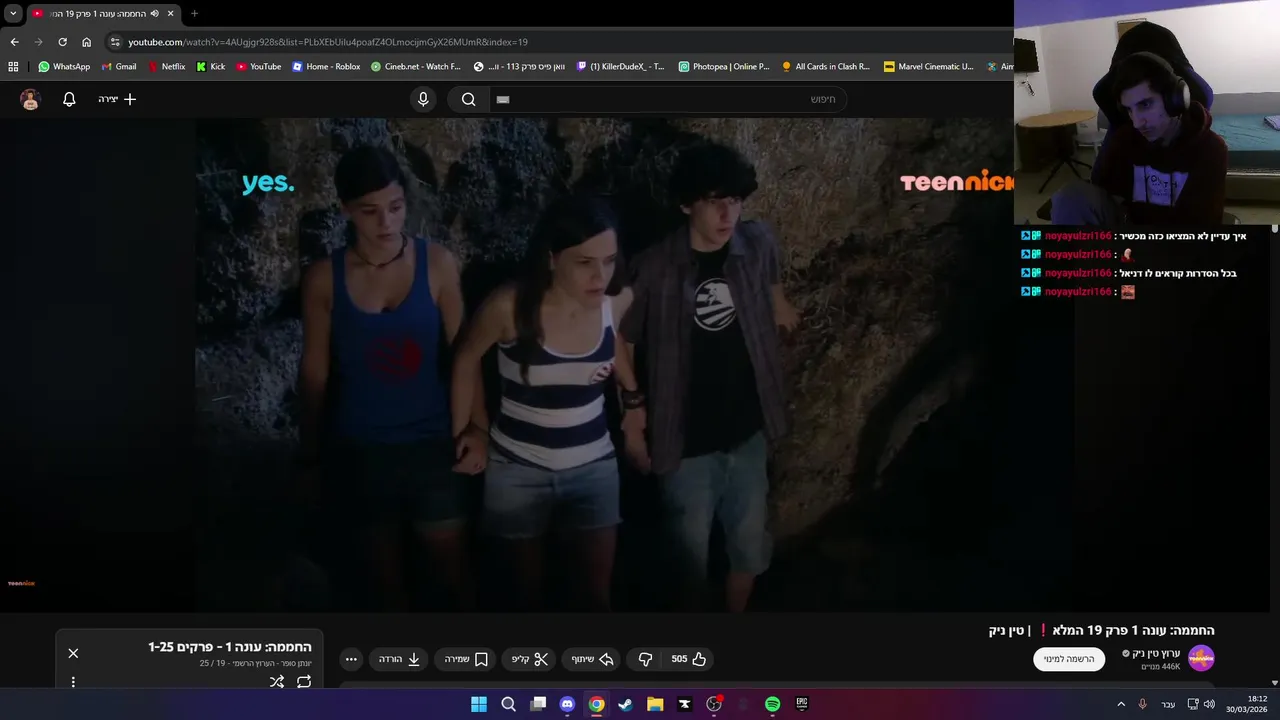The image size is (1280, 720).
Task: Open the YouTube account avatar menu
Action: point(30,99)
